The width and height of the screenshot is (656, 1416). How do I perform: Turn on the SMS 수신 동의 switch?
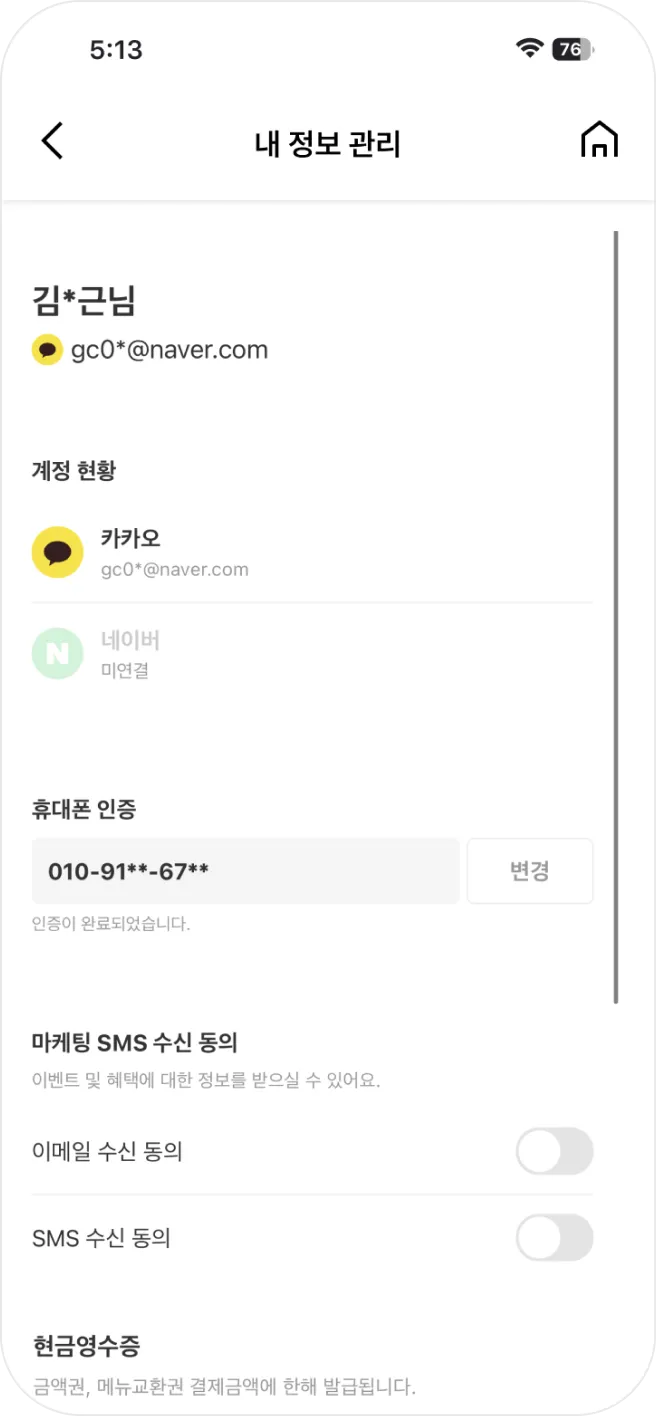point(554,1238)
